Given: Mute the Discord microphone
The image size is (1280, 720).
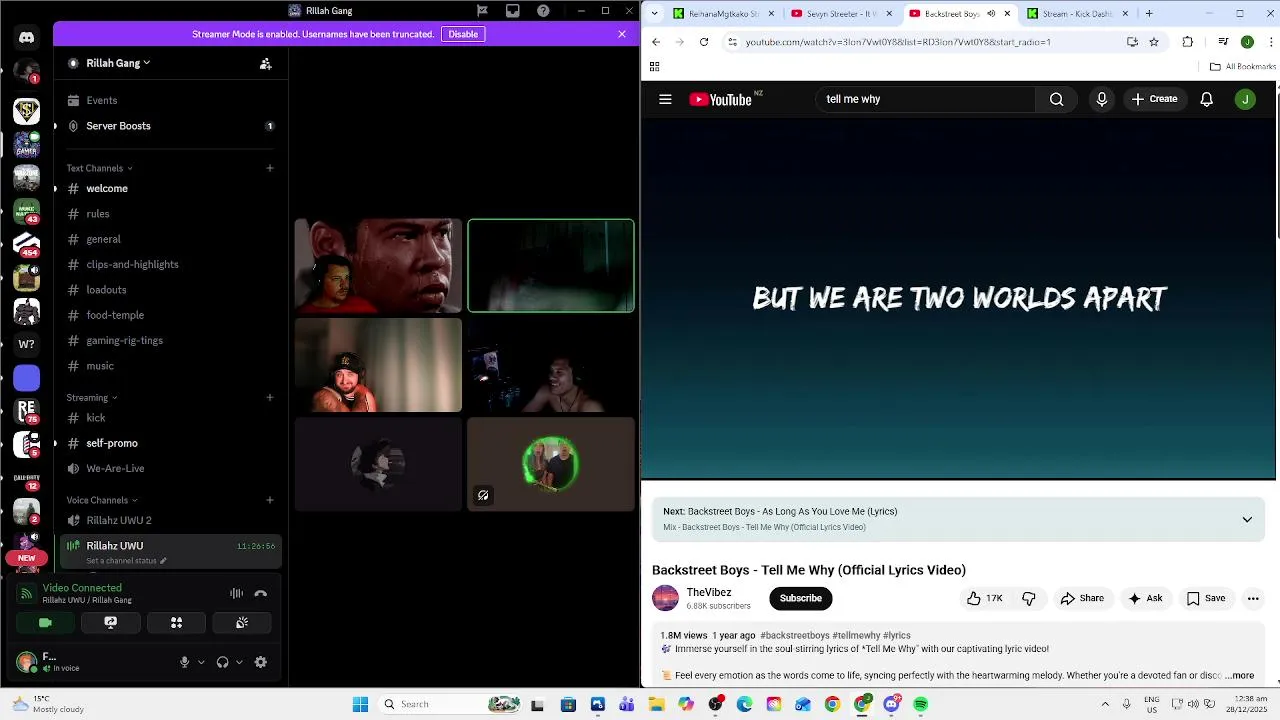Looking at the screenshot, I should click(x=184, y=662).
